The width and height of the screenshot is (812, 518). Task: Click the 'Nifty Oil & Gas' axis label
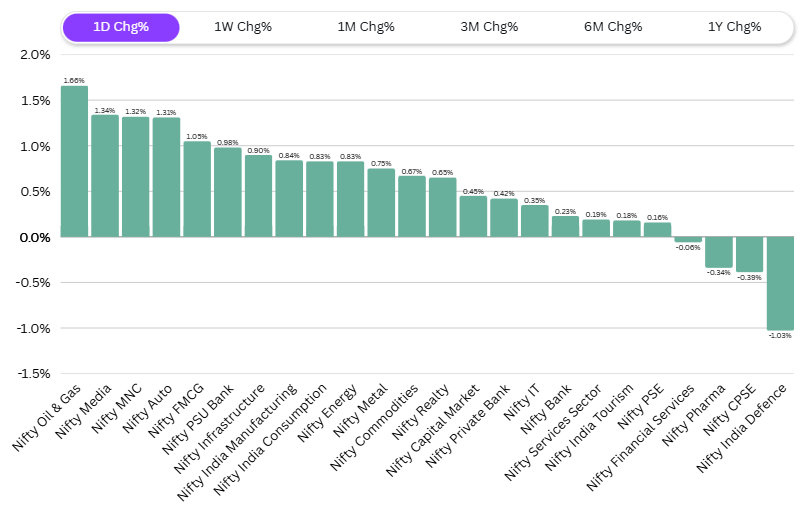click(47, 417)
